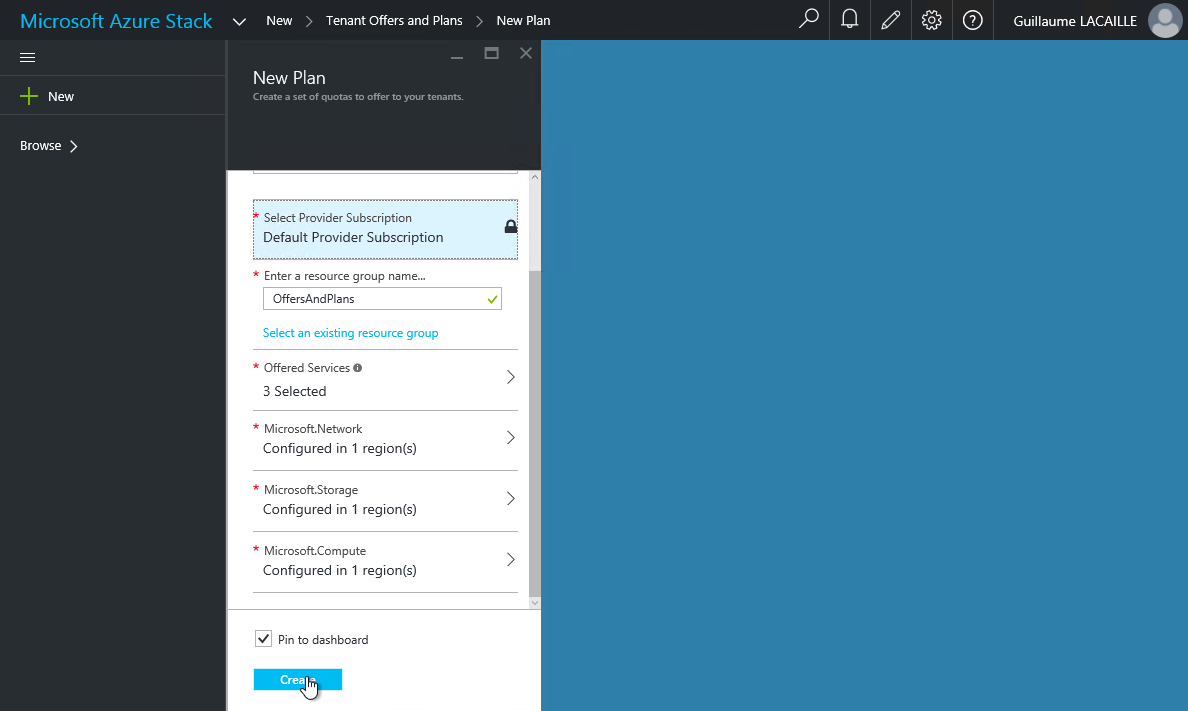Click the Guillaume LACAILLE account name
1188x711 pixels.
click(1075, 21)
